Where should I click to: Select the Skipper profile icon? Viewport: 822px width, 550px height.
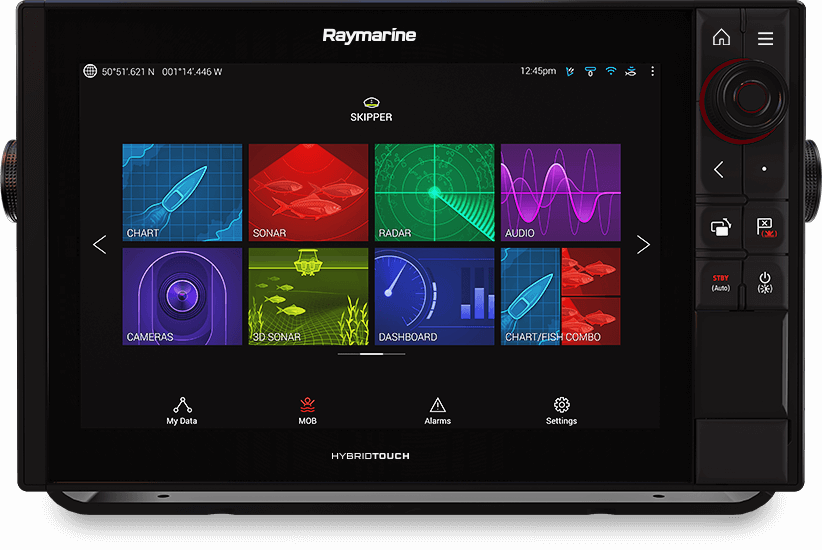(x=371, y=109)
